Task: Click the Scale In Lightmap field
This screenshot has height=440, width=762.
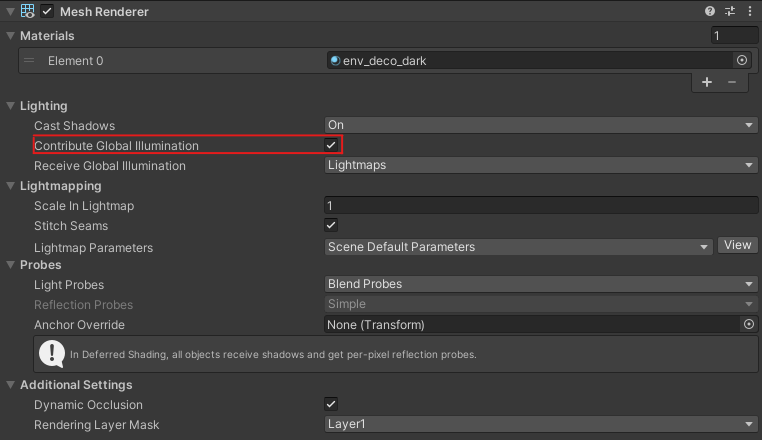Action: pos(541,205)
